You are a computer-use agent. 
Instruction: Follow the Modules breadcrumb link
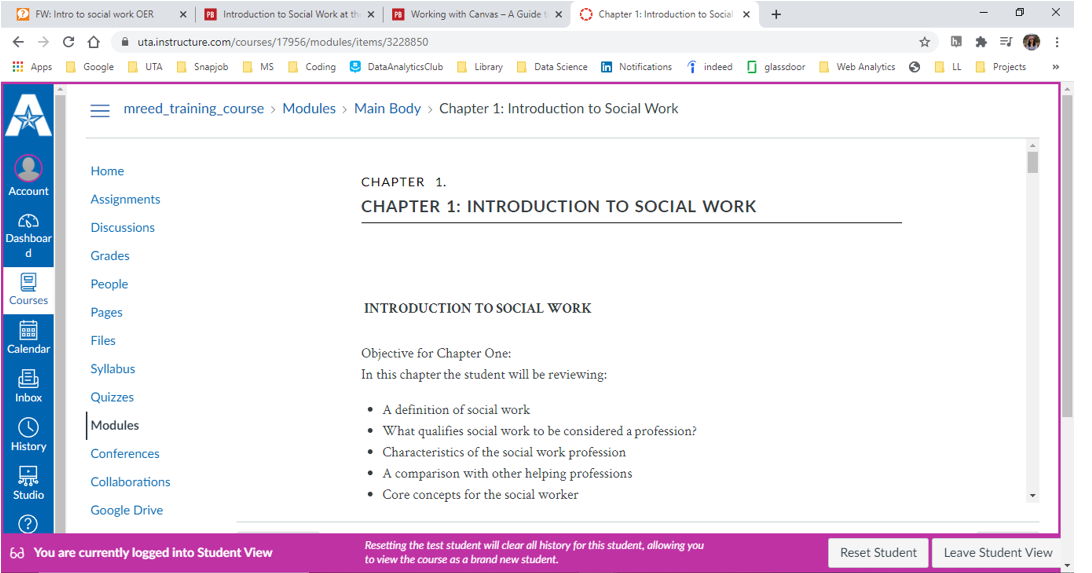pyautogui.click(x=309, y=109)
